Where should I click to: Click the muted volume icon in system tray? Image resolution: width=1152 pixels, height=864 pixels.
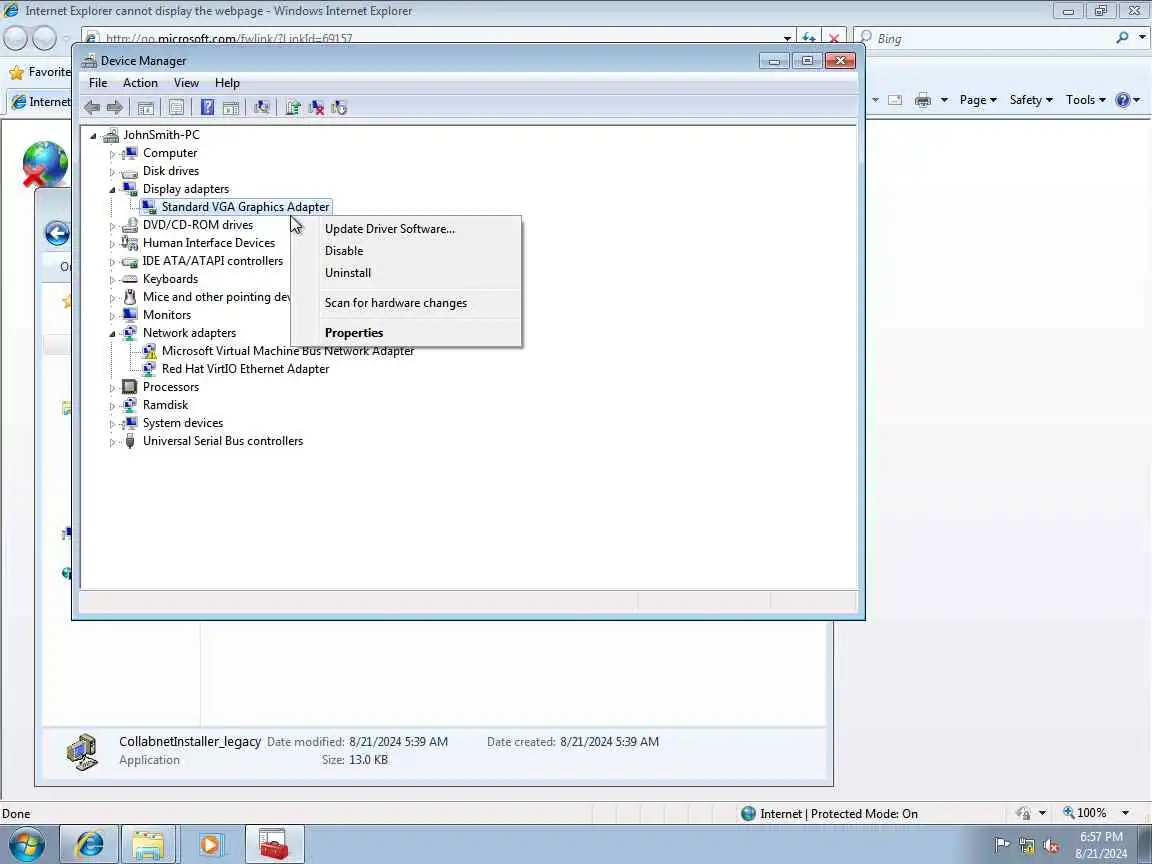tap(1051, 846)
